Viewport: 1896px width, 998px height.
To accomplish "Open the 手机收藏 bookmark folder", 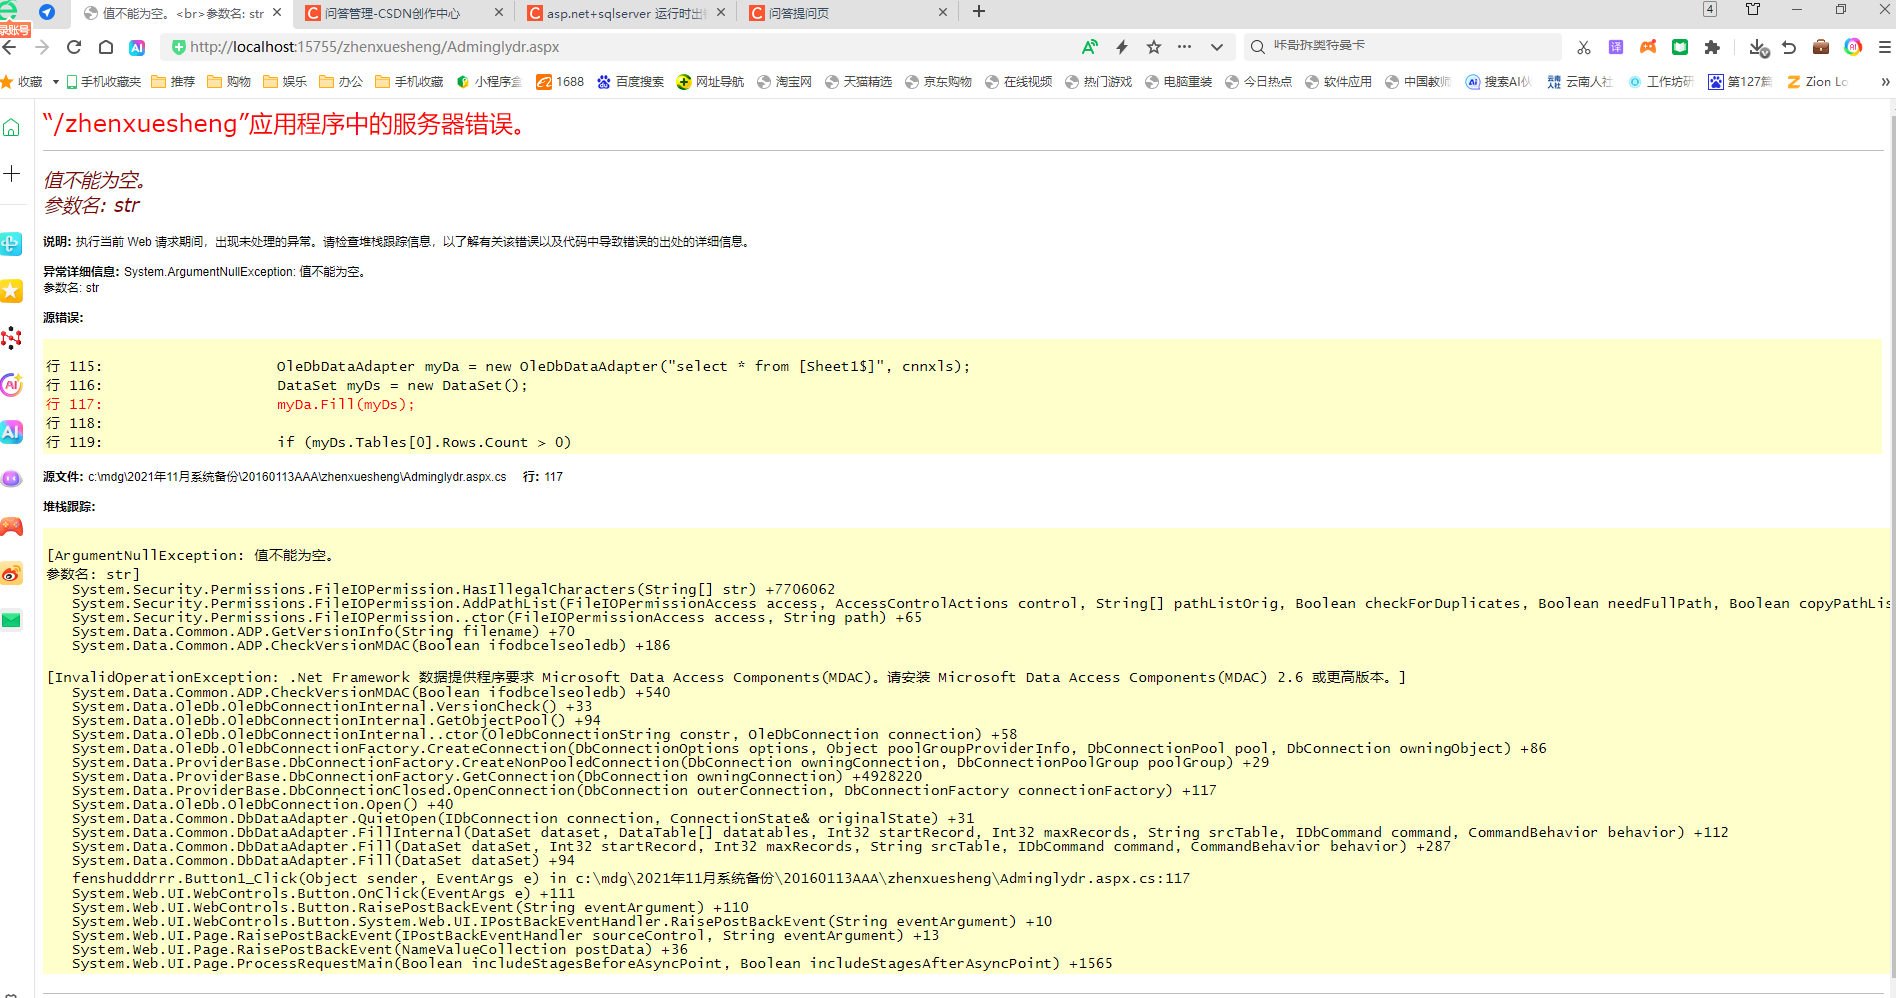I will 410,82.
